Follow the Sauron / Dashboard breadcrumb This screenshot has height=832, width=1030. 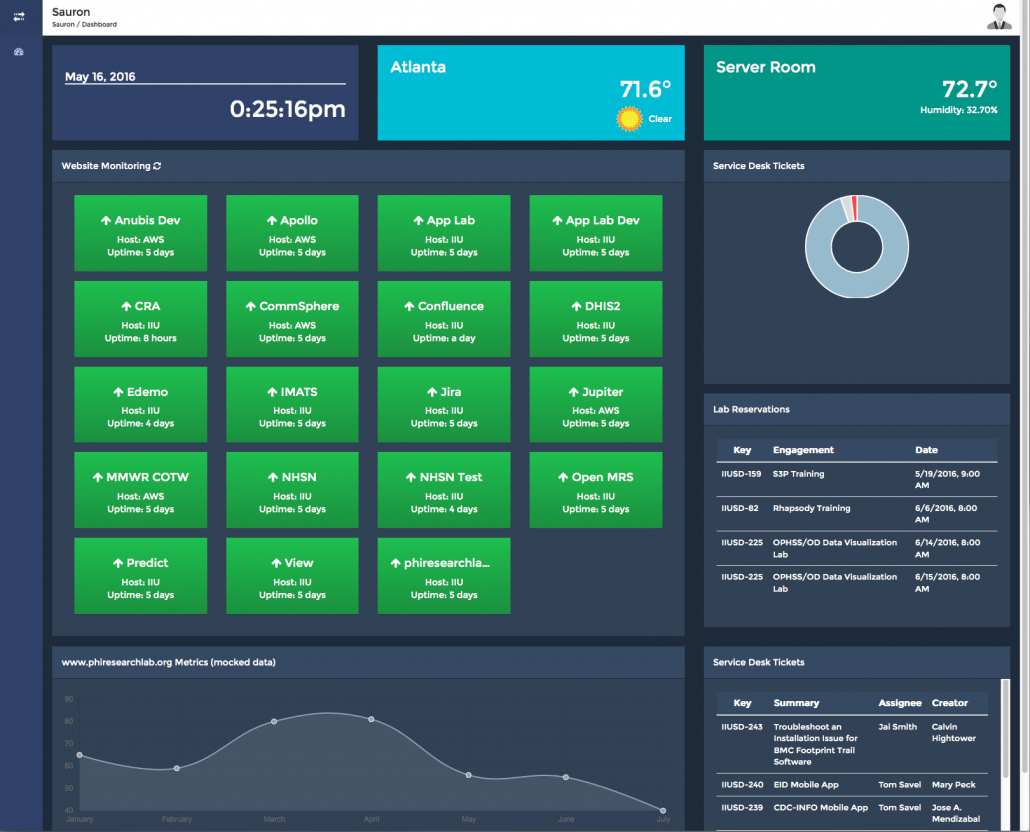pyautogui.click(x=84, y=24)
